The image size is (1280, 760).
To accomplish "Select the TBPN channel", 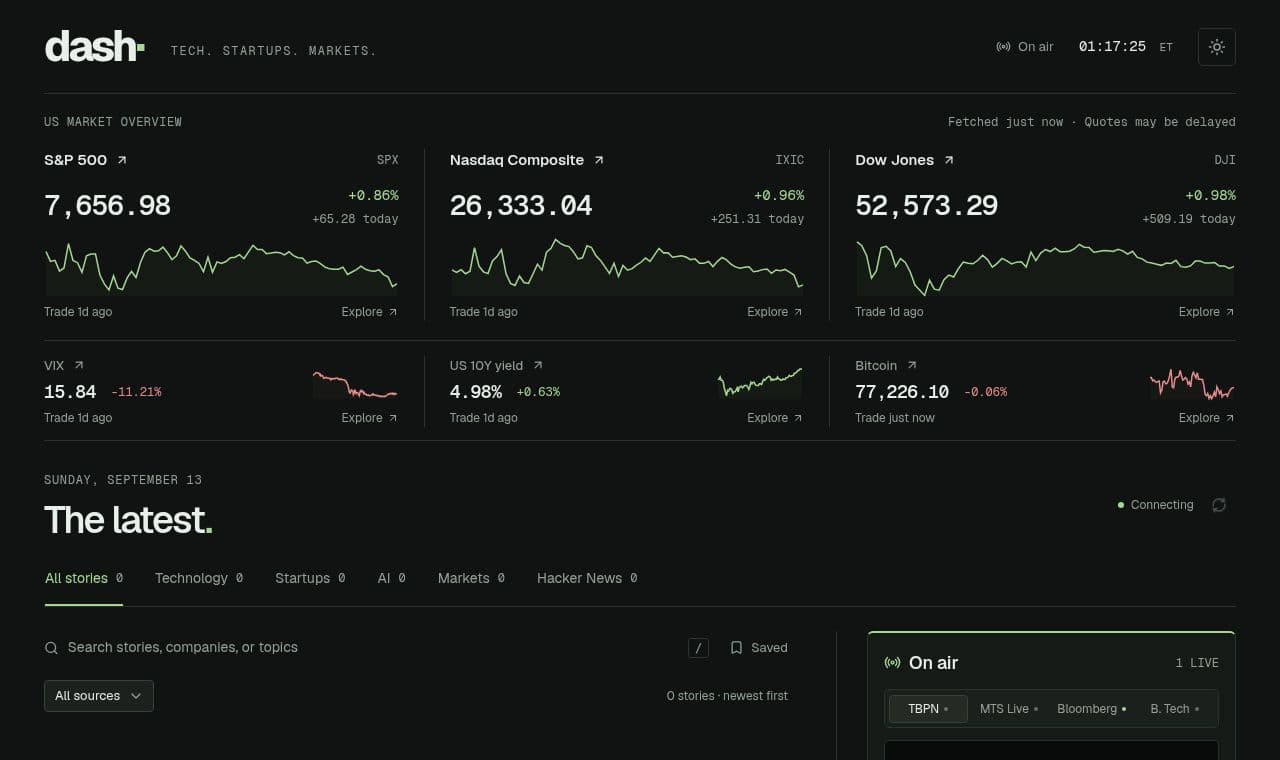I will pos(928,709).
